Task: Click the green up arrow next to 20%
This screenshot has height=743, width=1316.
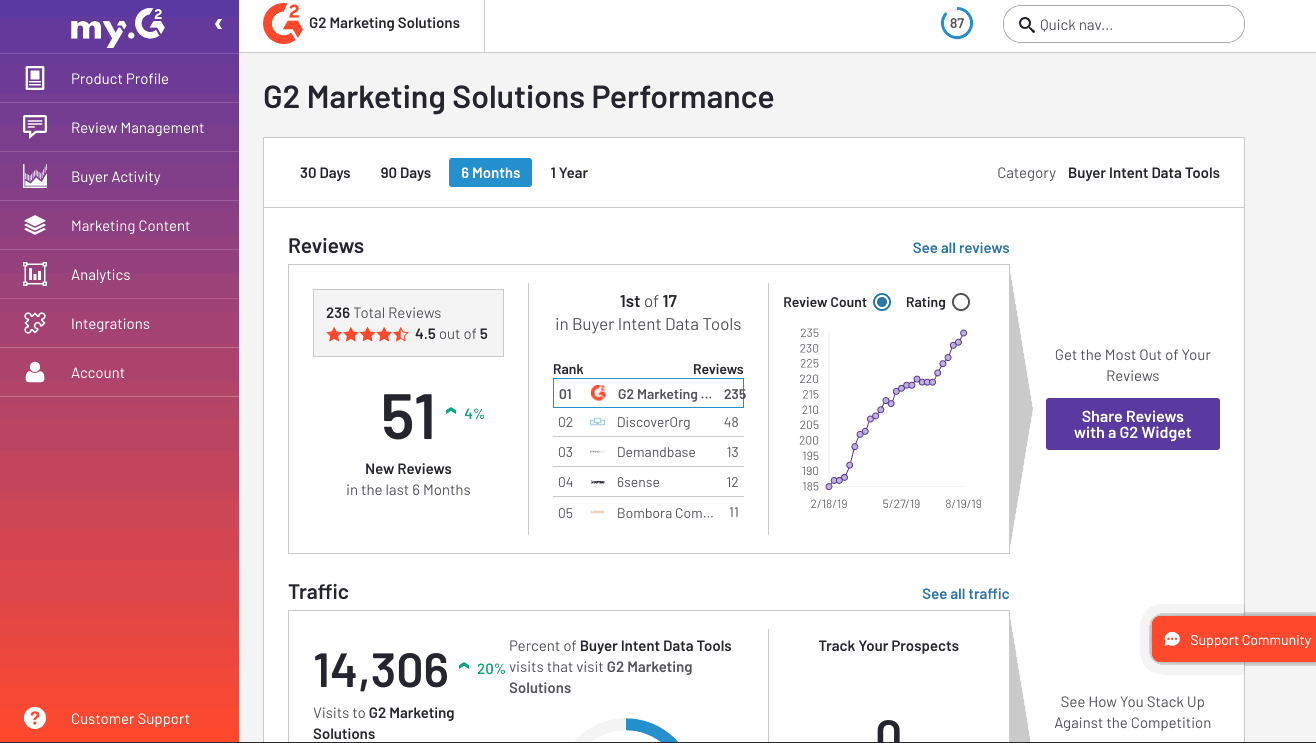Action: (x=464, y=665)
